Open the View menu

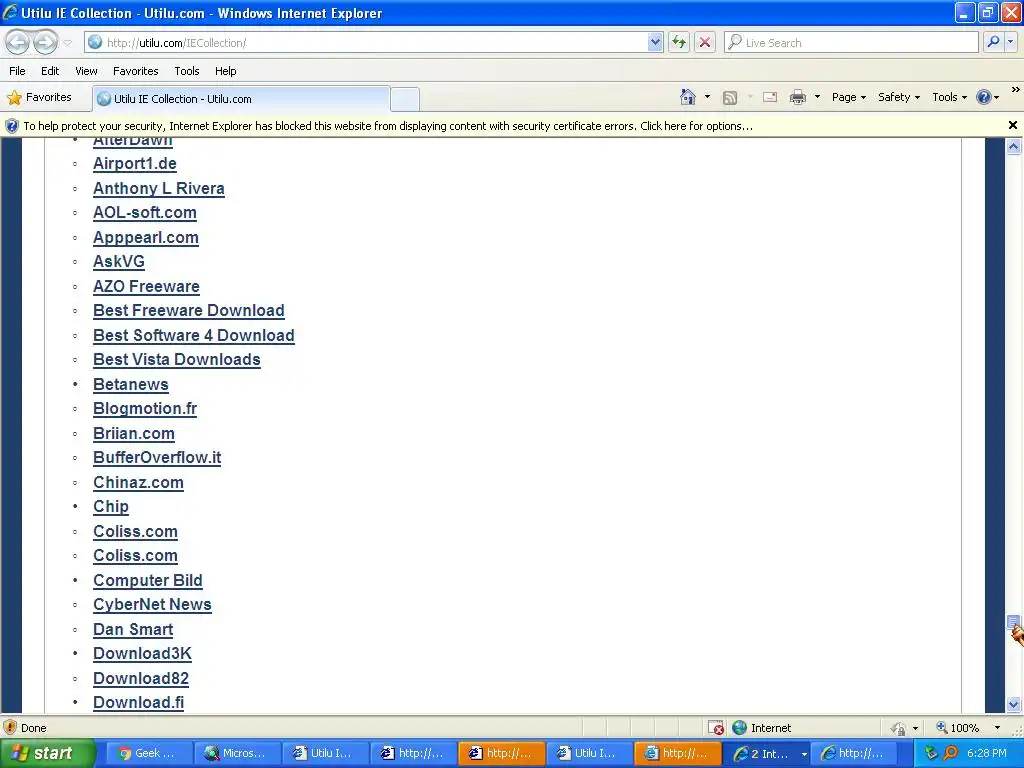click(x=86, y=71)
